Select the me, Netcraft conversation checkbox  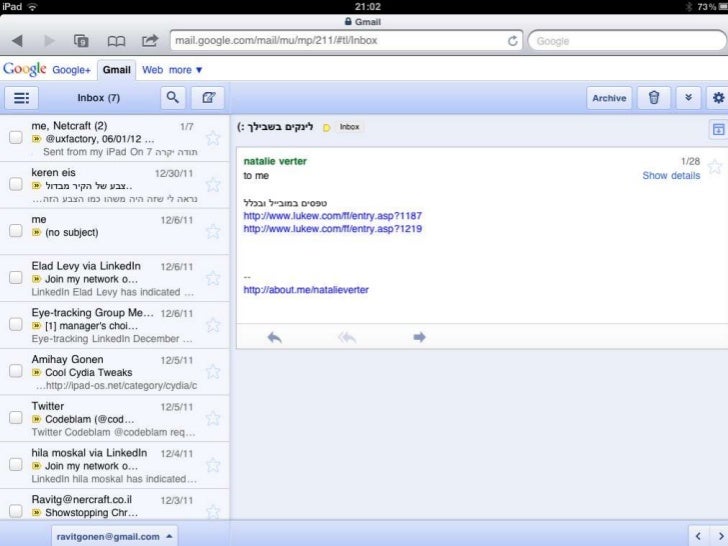[x=16, y=137]
